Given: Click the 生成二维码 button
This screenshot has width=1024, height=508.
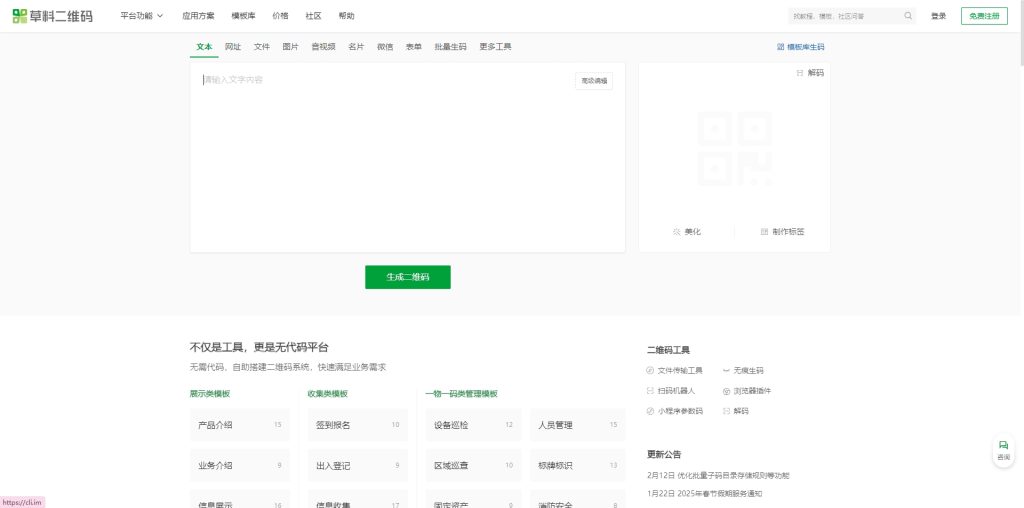Looking at the screenshot, I should tap(408, 277).
